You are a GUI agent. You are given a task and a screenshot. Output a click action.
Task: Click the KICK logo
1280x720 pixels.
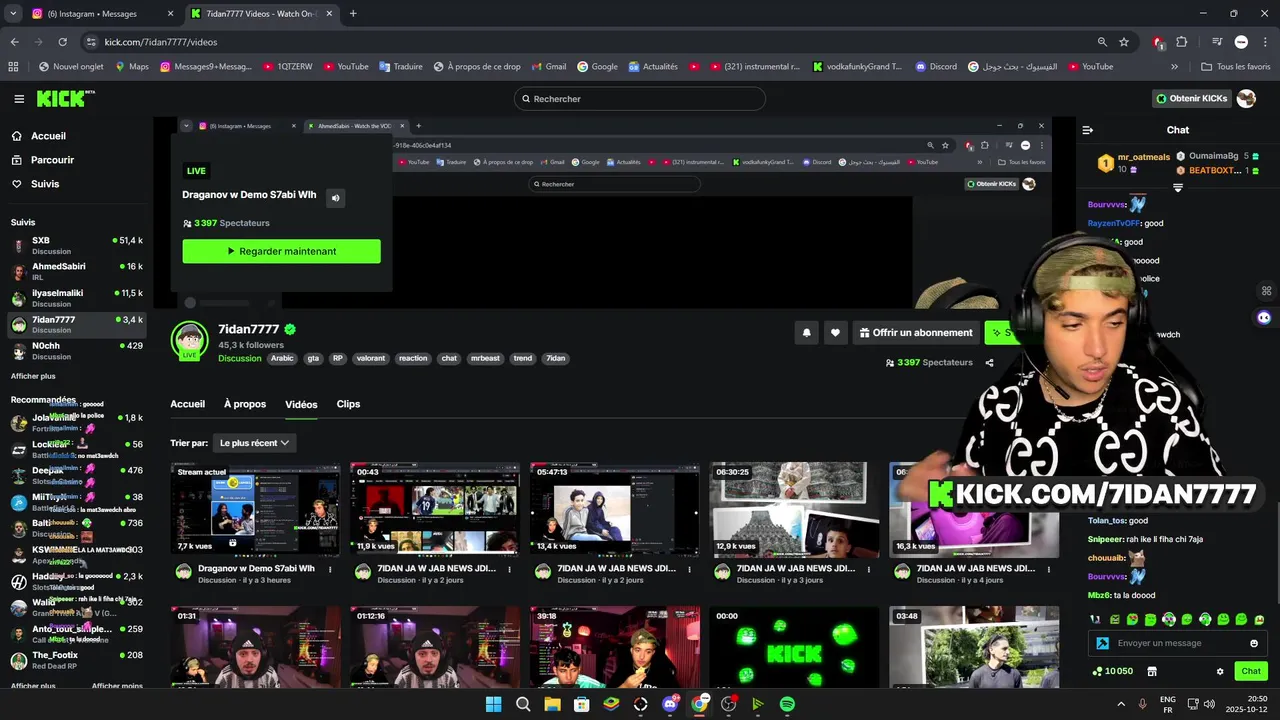coord(65,98)
